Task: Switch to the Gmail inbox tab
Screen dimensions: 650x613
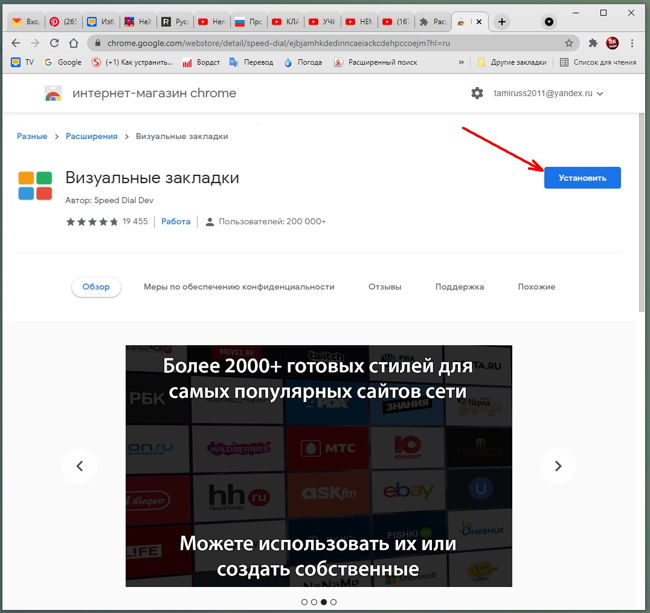Action: pos(26,22)
